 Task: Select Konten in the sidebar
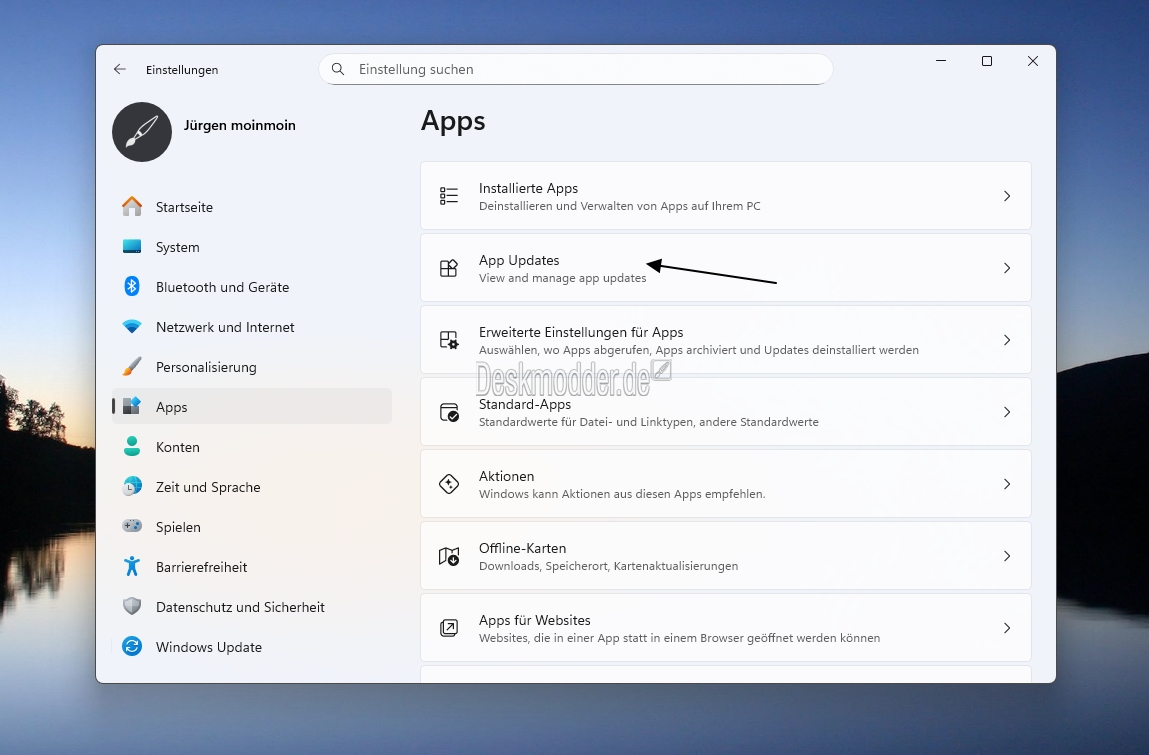point(178,447)
